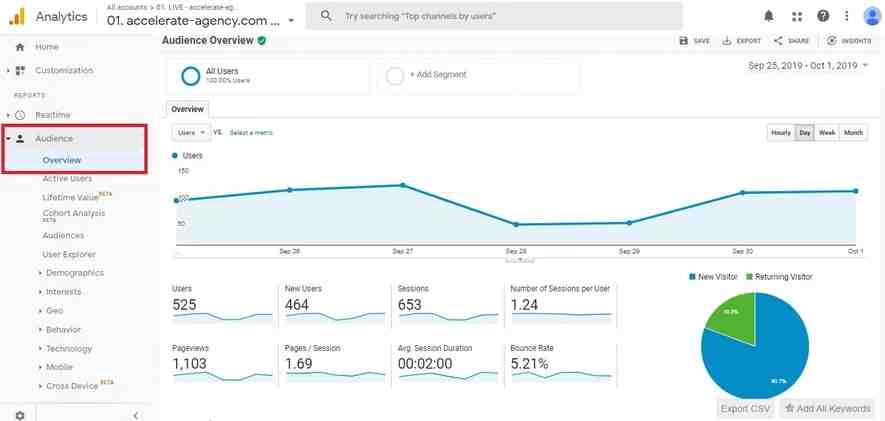
Task: Select the Overview tab
Action: (187, 109)
